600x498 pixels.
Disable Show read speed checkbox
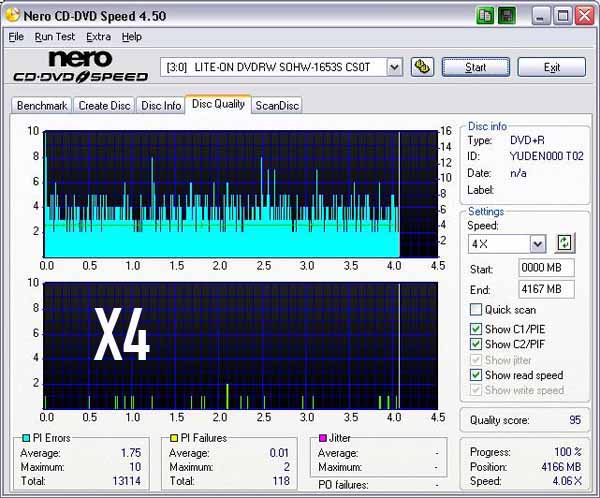pos(476,375)
